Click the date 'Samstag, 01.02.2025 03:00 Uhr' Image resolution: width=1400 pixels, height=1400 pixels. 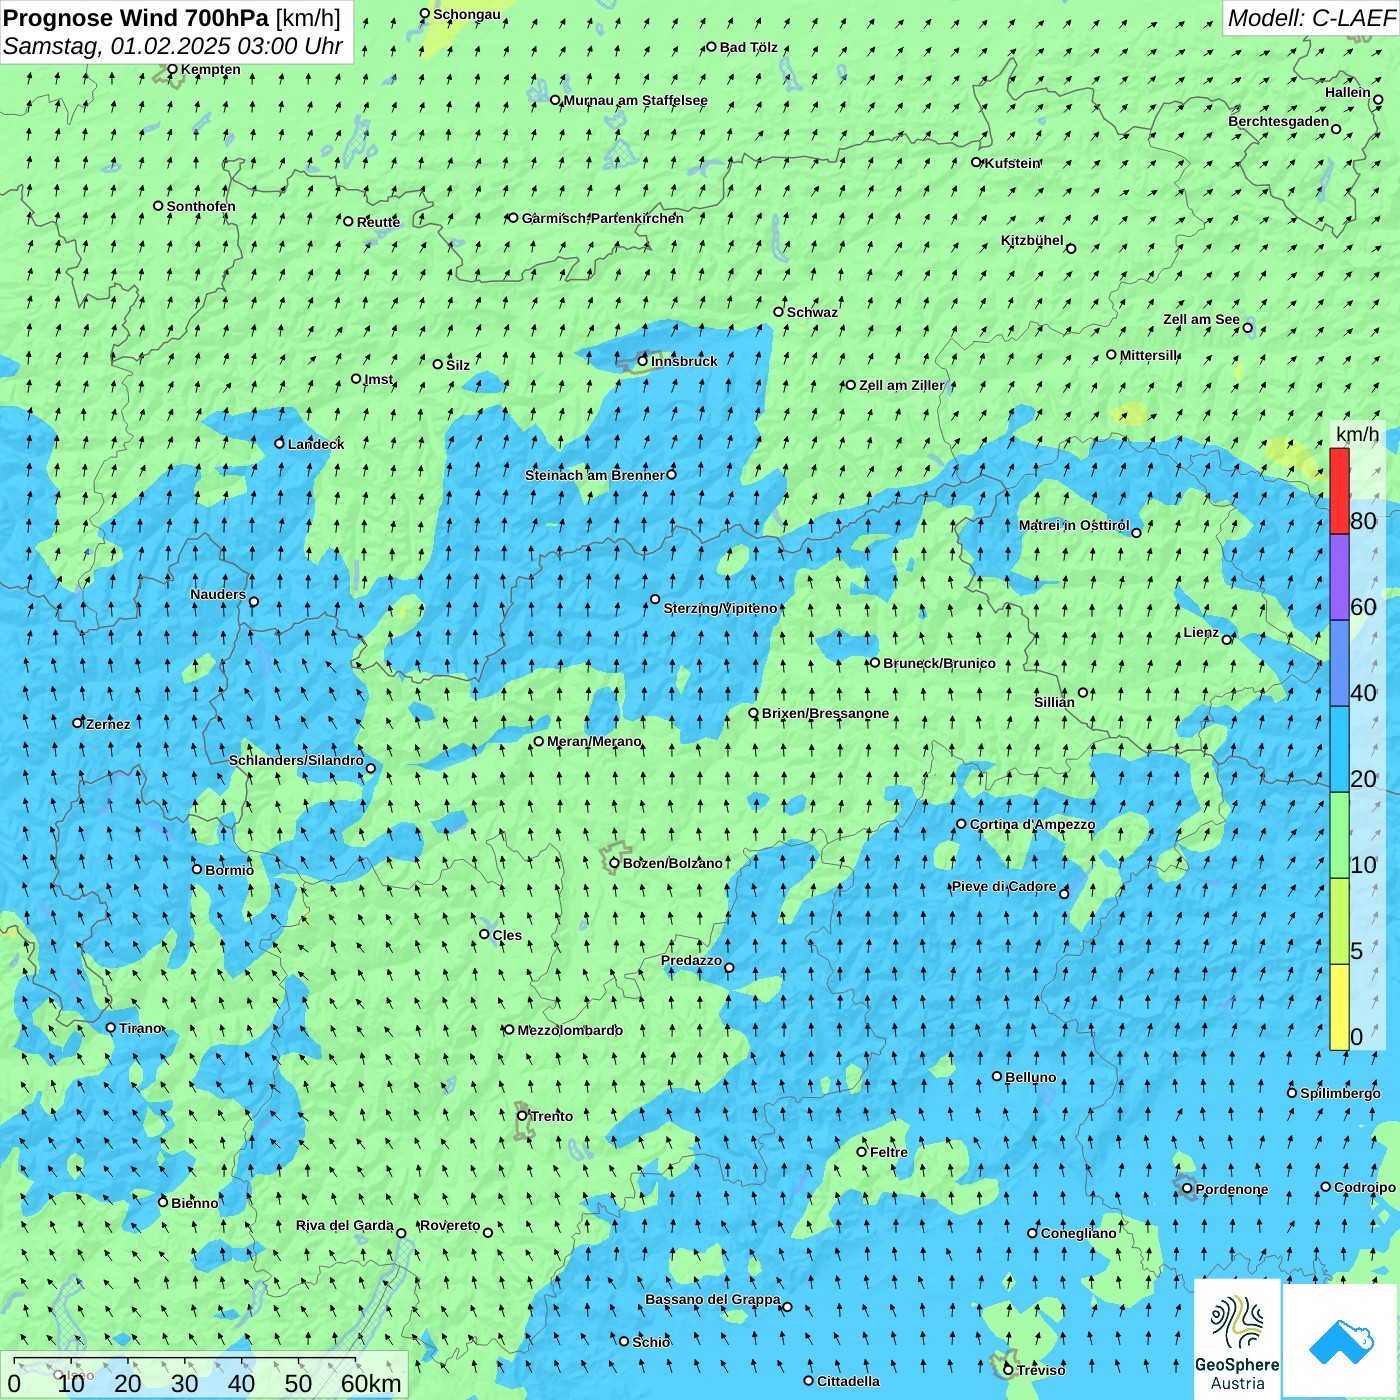point(173,46)
